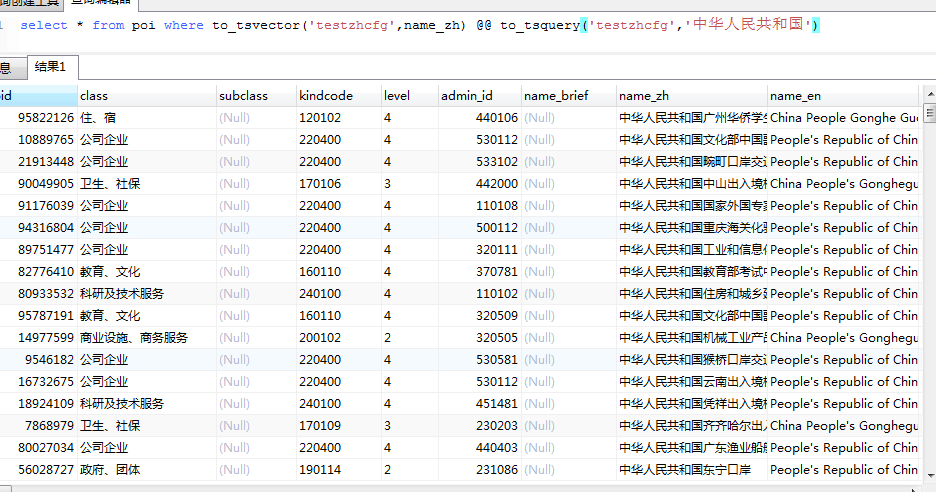Viewport: 936px width, 492px height.
Task: Click admin_id cell 500112
Action: (x=479, y=227)
